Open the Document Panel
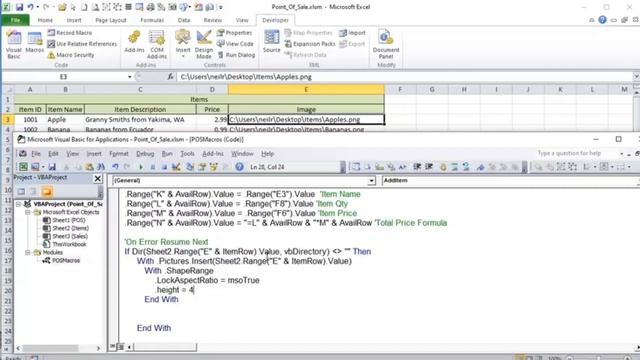 (386, 44)
